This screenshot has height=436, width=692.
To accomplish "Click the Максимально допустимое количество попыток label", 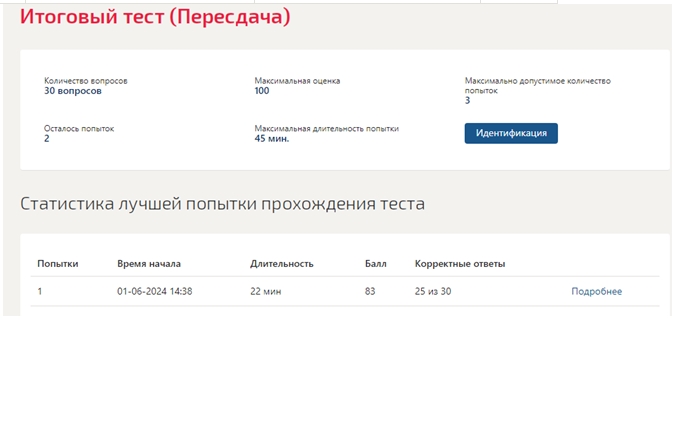I will click(x=538, y=86).
